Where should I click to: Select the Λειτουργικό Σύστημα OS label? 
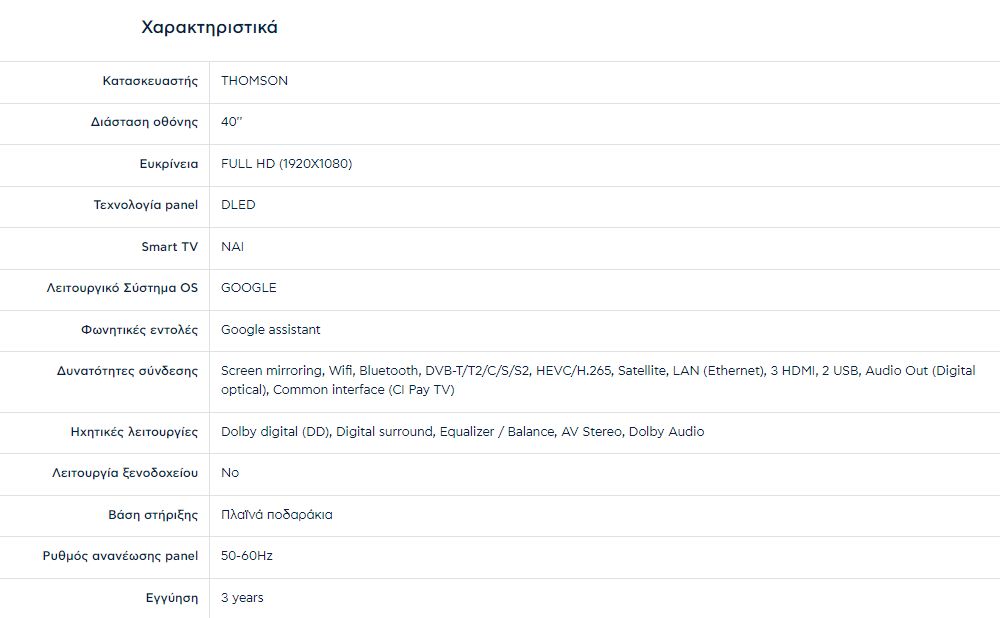[x=122, y=288]
